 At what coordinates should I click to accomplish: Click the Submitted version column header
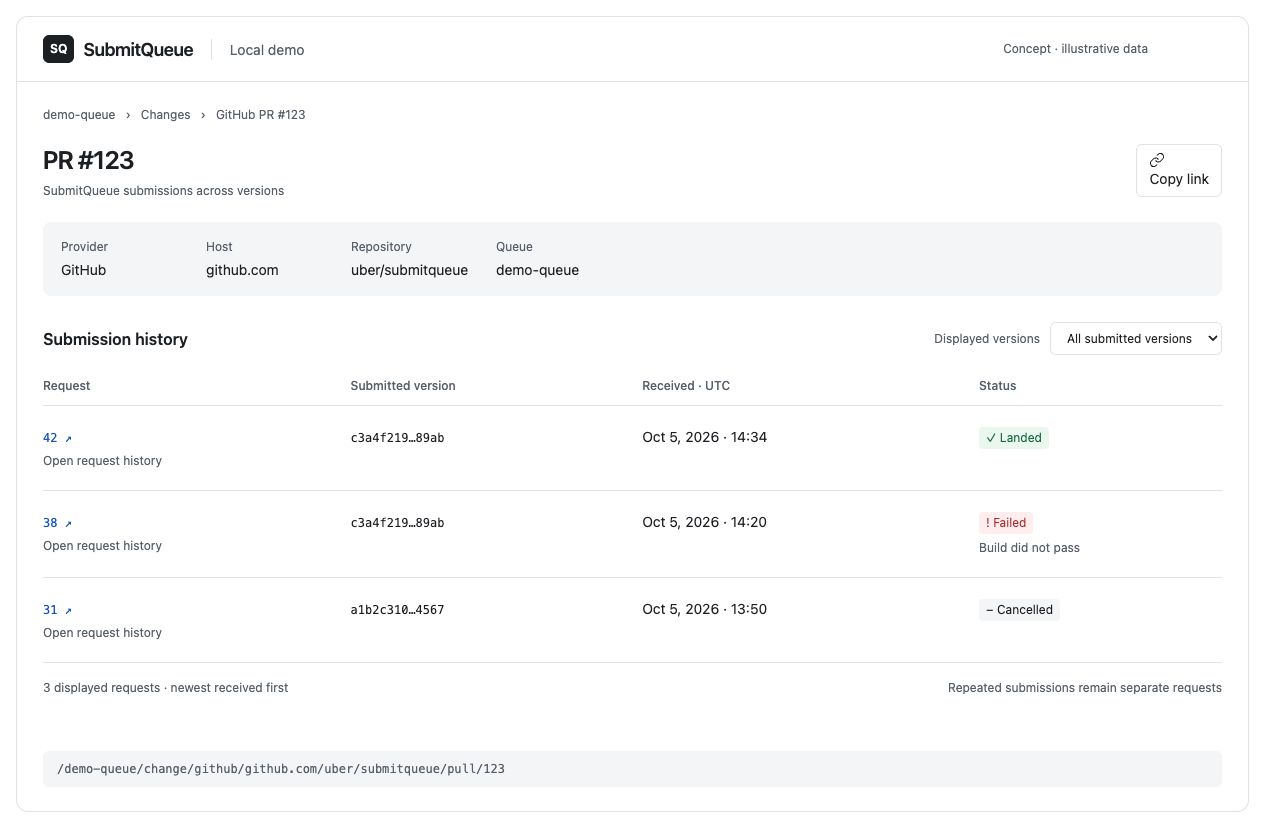[403, 386]
